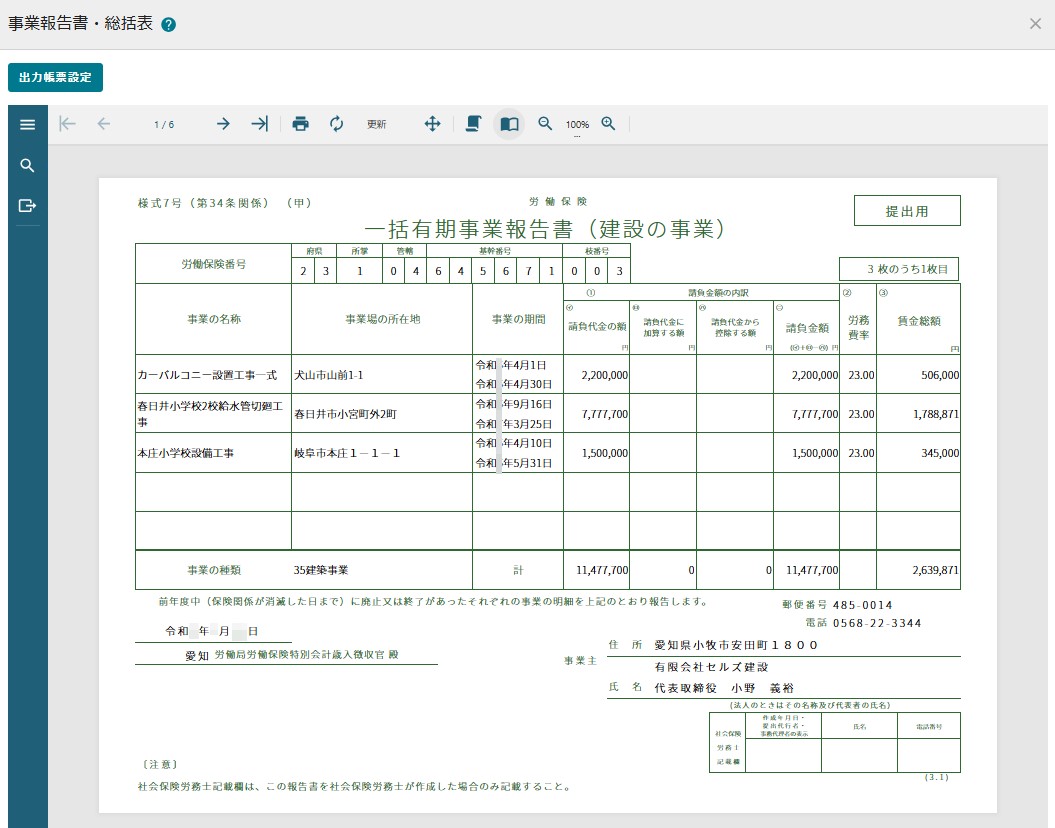1055x828 pixels.
Task: Toggle the single page view icon
Action: pos(509,124)
